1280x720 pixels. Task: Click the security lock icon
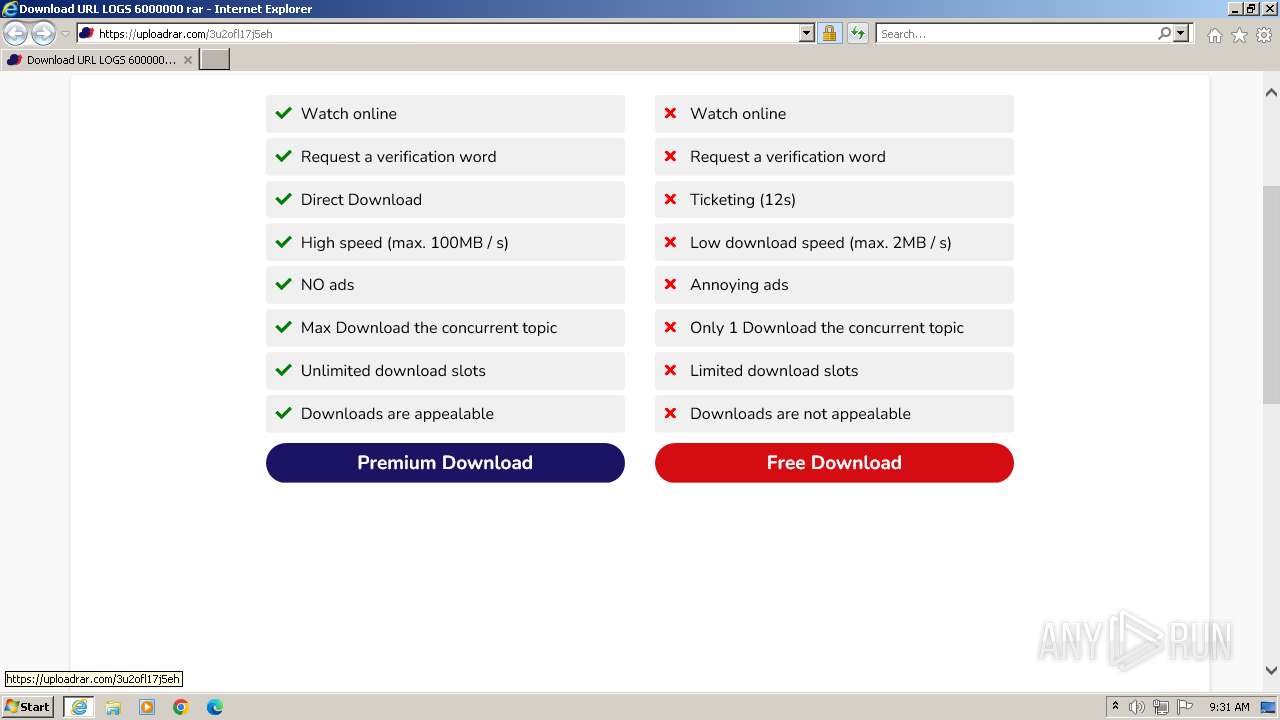(x=829, y=34)
